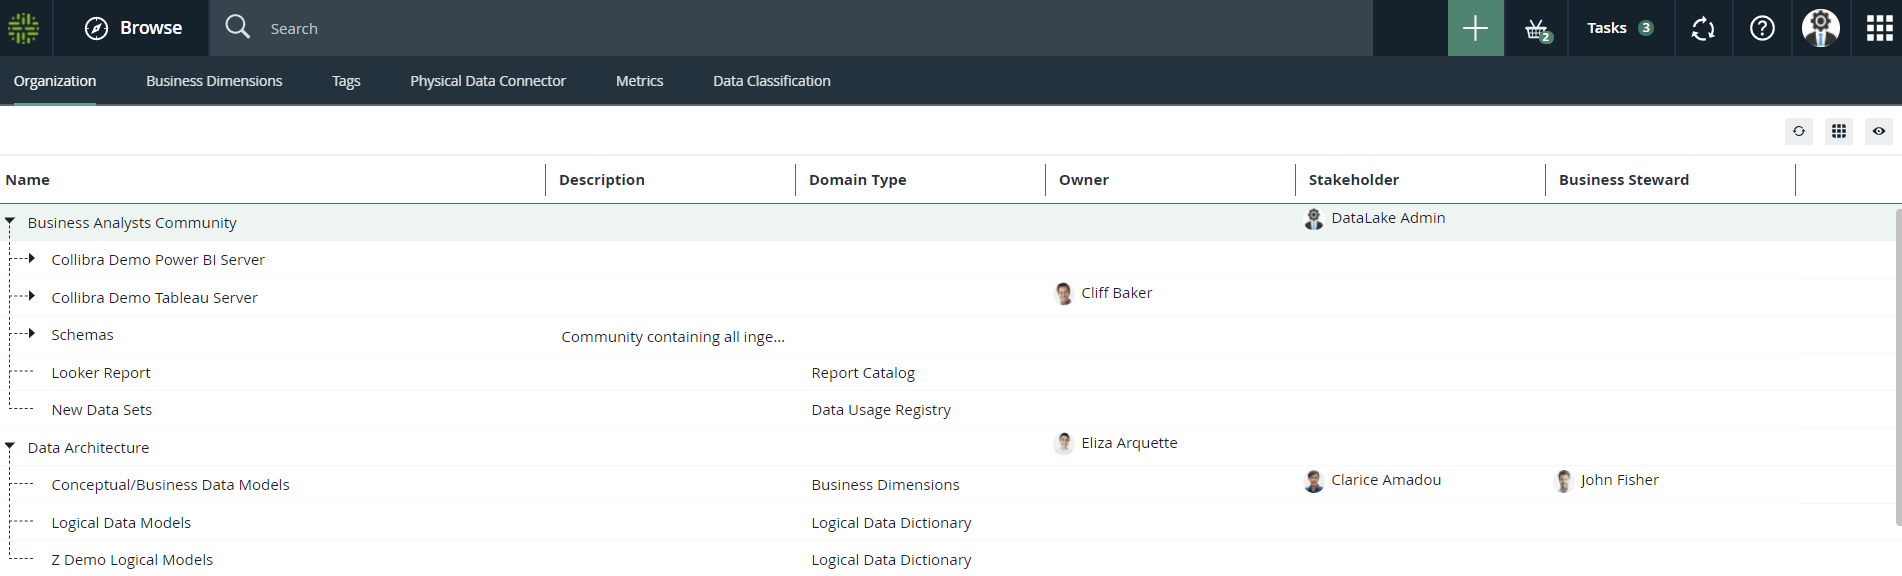
Task: Open the user profile avatar
Action: coord(1820,28)
